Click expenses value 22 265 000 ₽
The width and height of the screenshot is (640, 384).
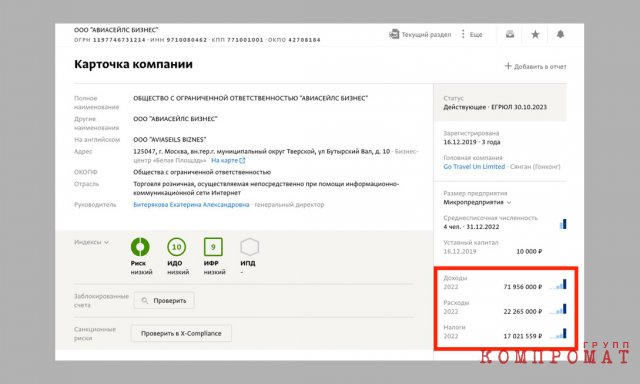coord(522,311)
